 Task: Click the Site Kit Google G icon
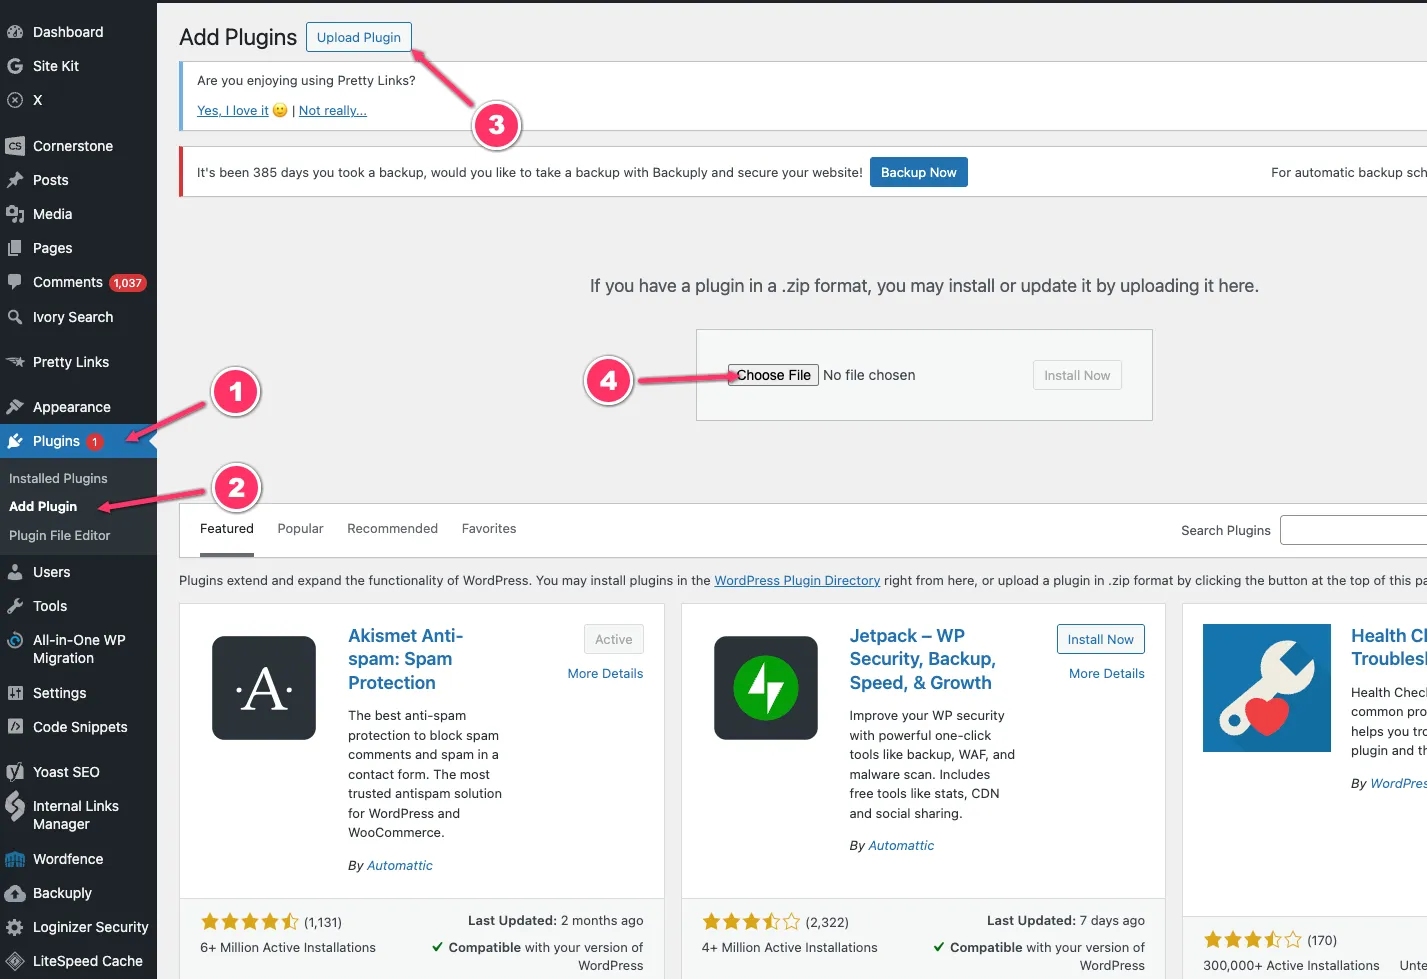pos(15,66)
